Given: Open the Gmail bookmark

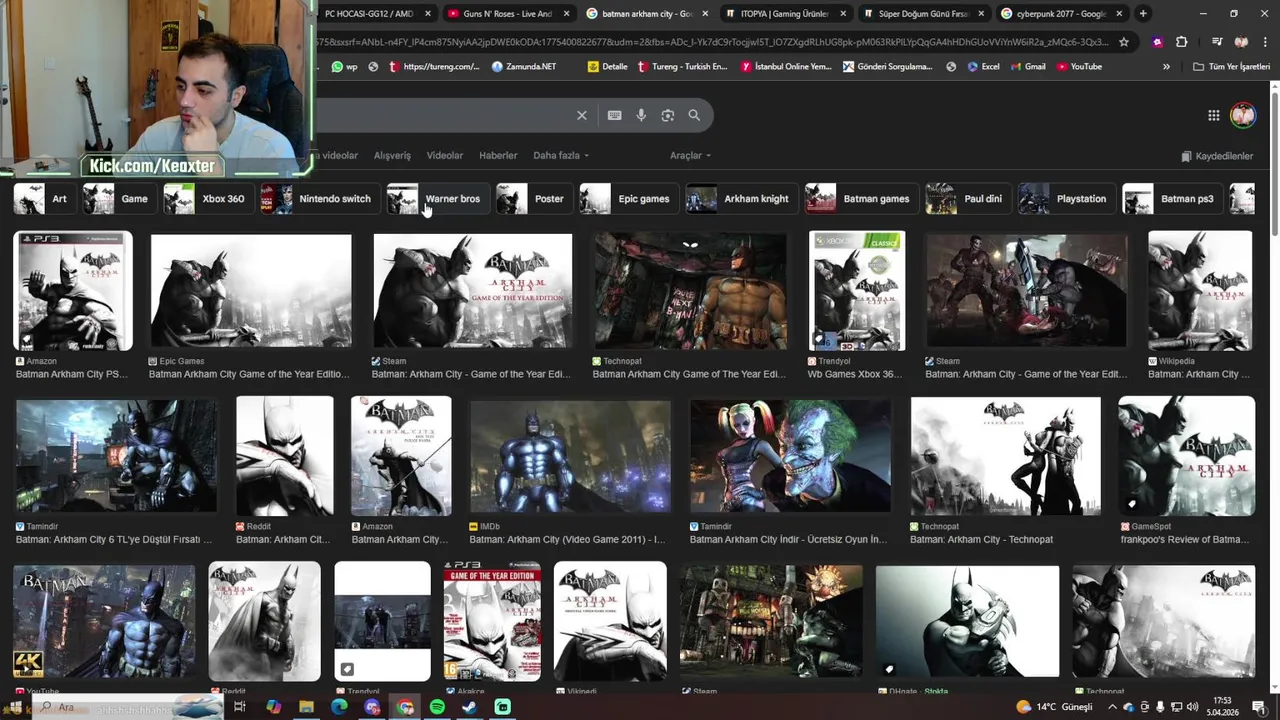Looking at the screenshot, I should point(1027,66).
